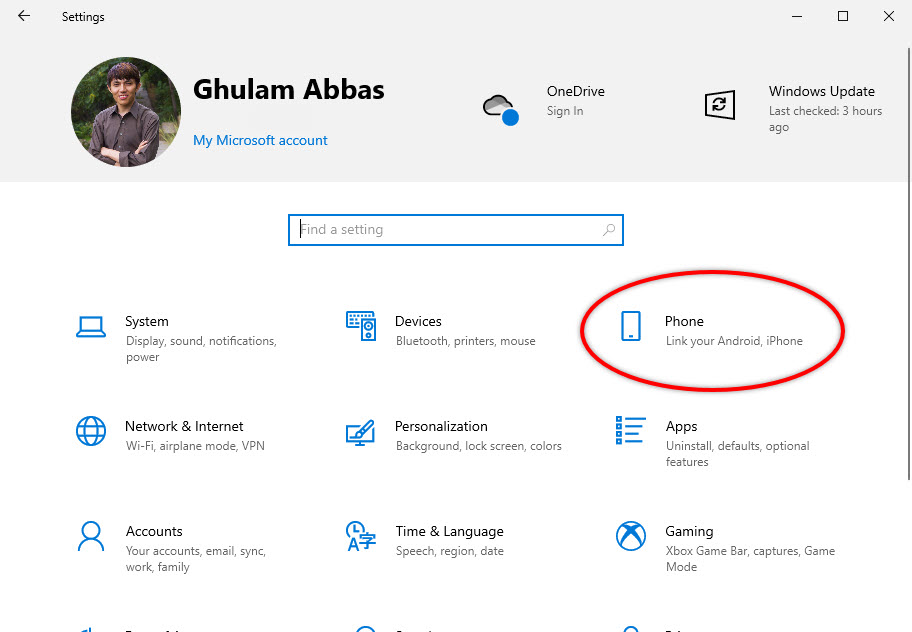Open the Time & Language icon

click(361, 536)
